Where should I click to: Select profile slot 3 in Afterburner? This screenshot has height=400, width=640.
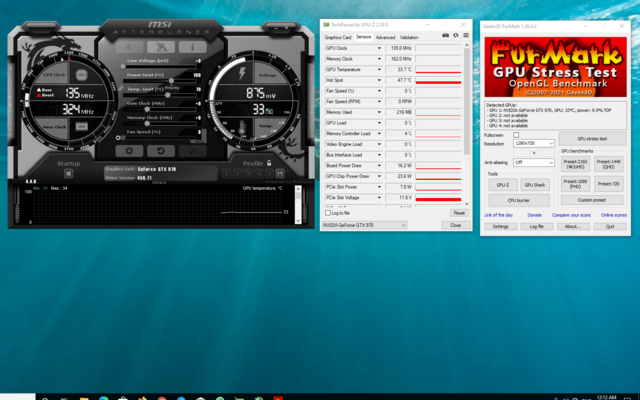pyautogui.click(x=248, y=173)
